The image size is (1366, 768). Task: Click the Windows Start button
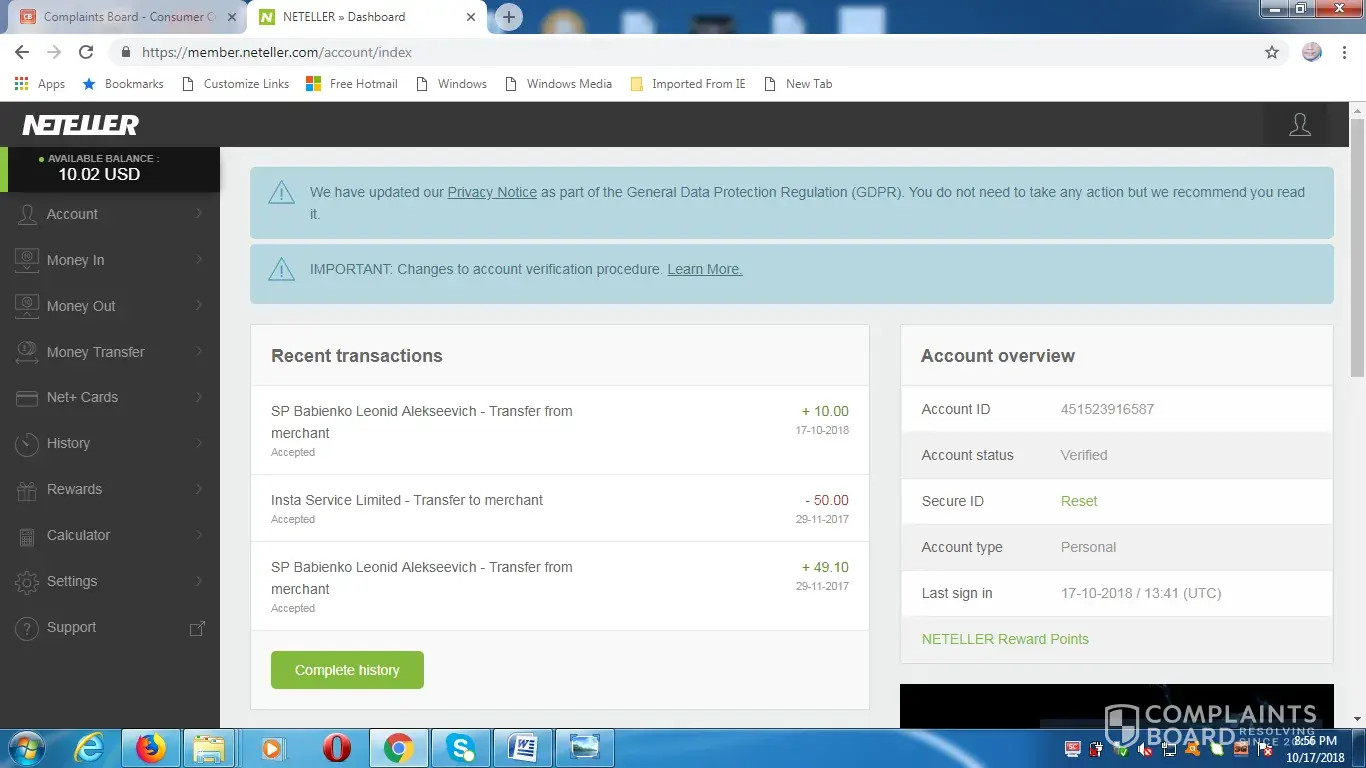(x=25, y=748)
